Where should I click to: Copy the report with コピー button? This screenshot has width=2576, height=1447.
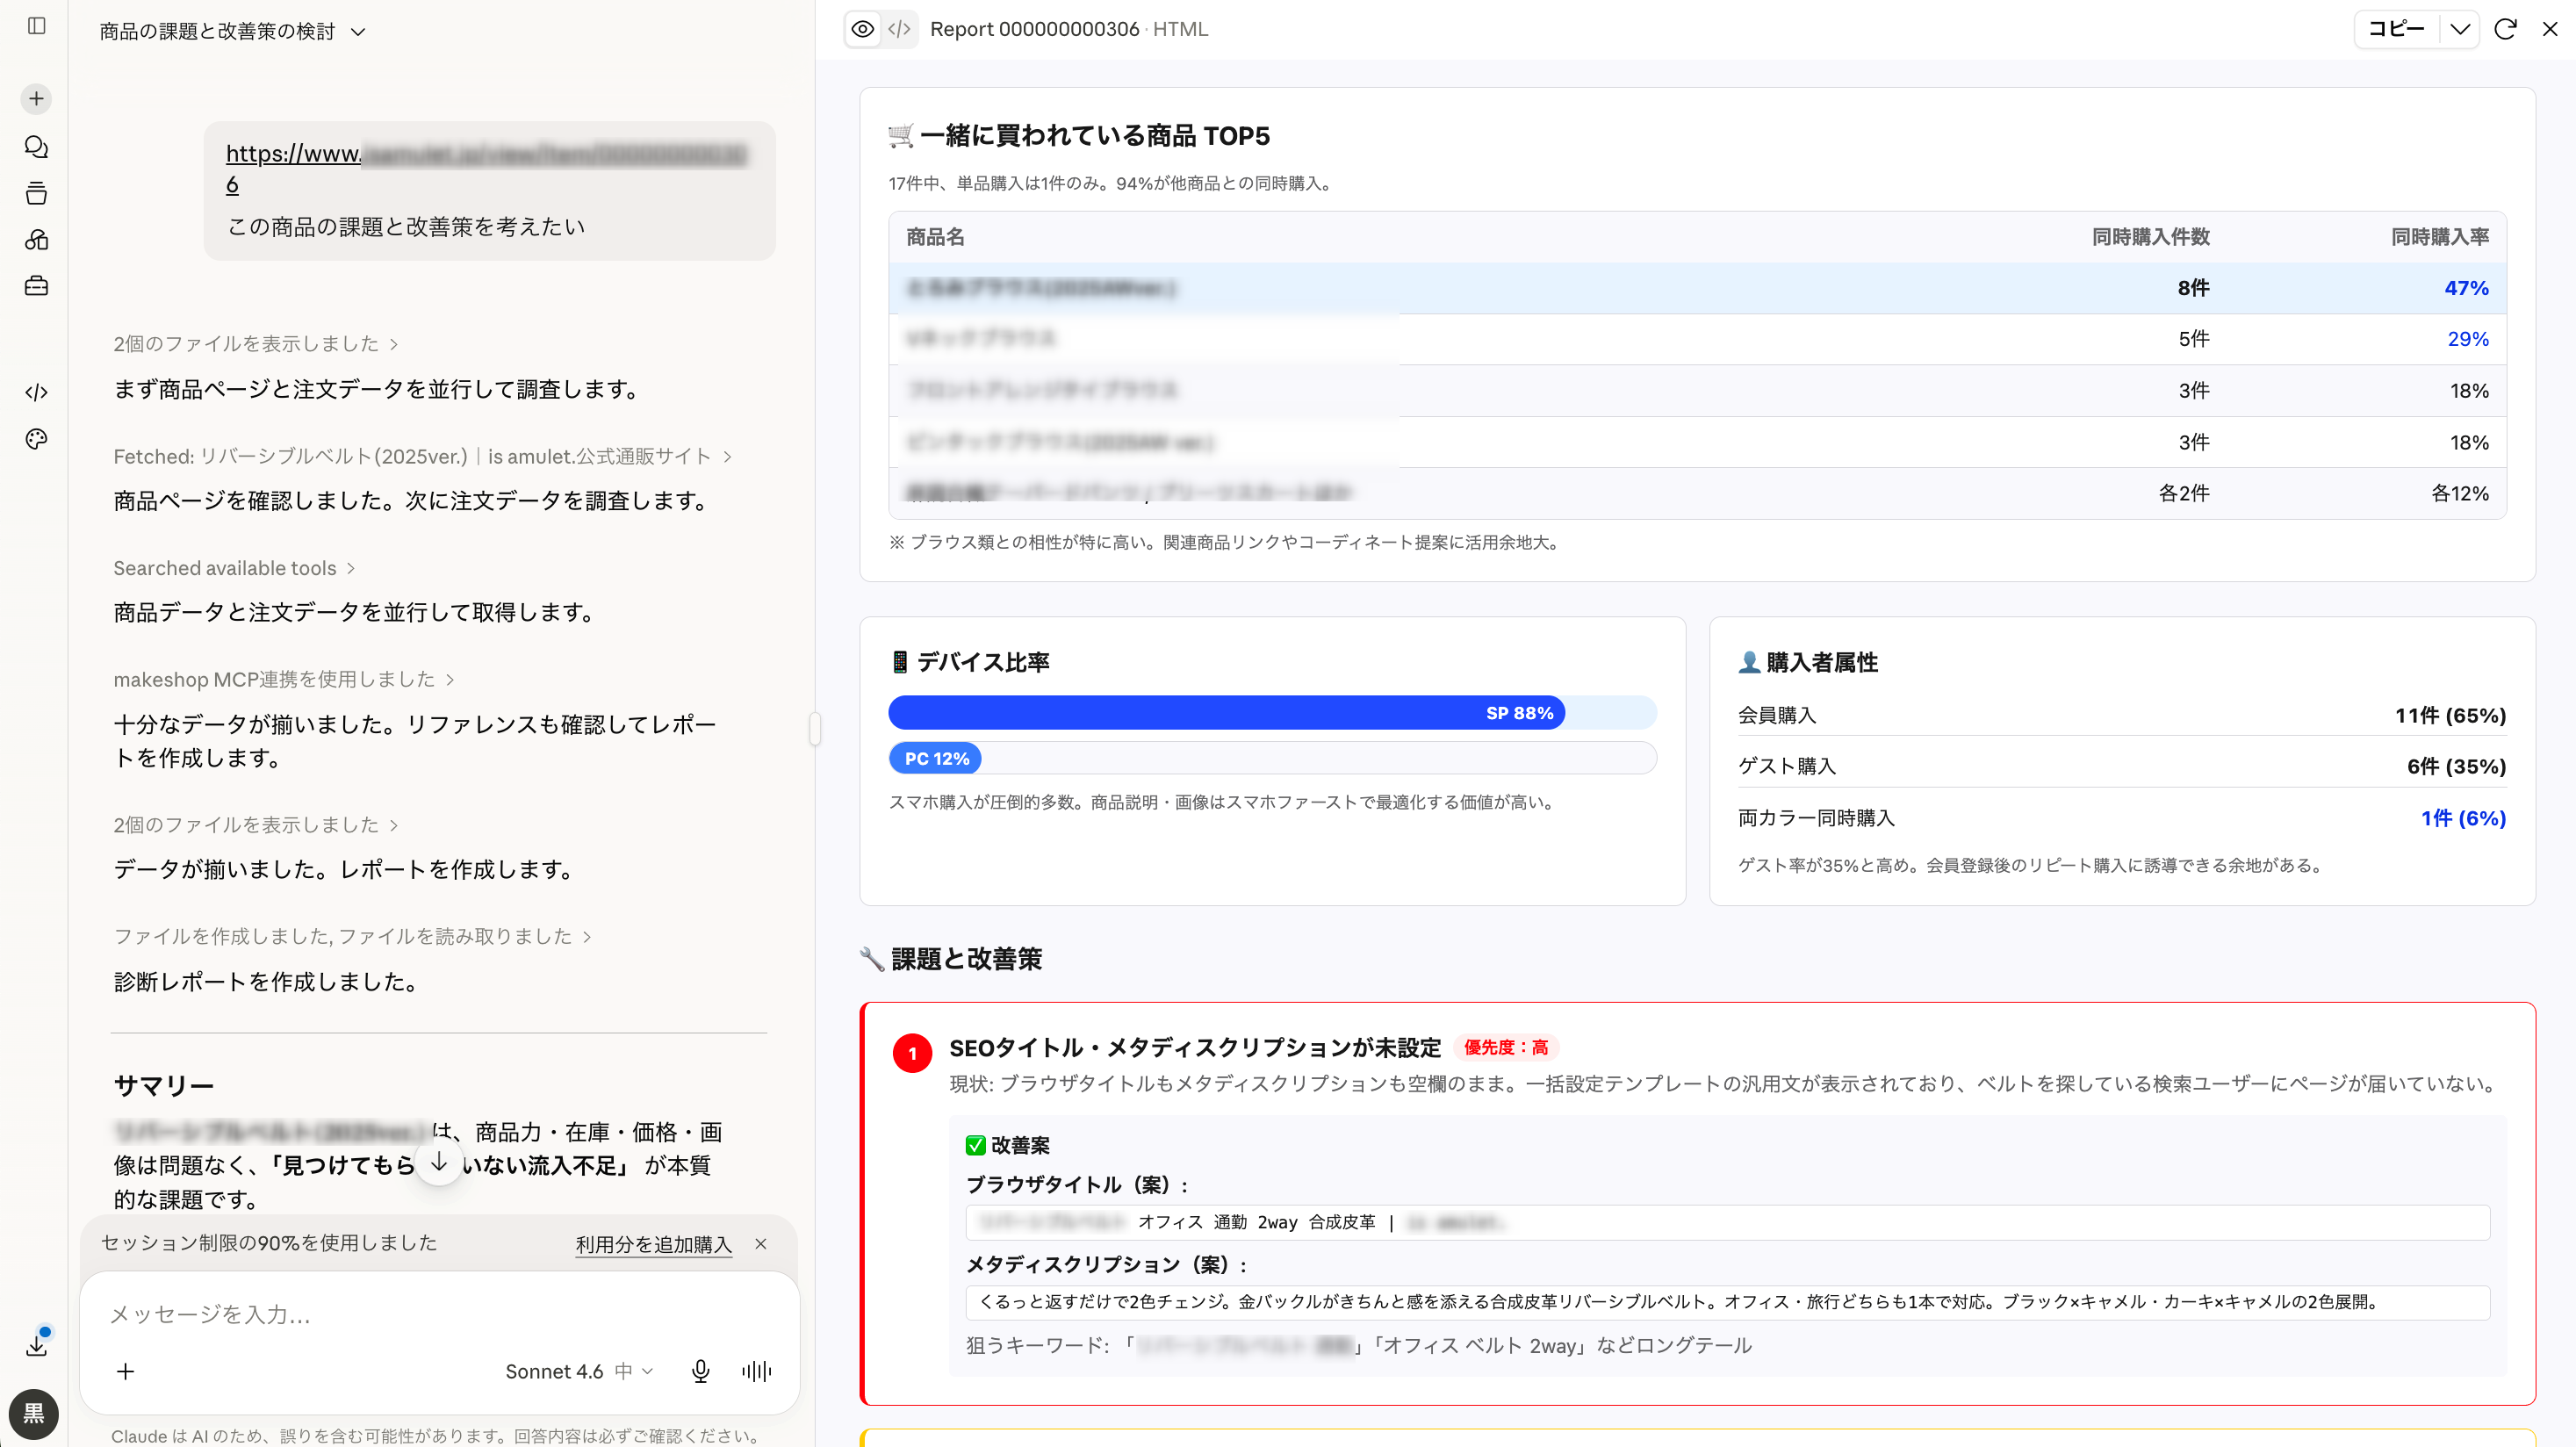tap(2397, 29)
